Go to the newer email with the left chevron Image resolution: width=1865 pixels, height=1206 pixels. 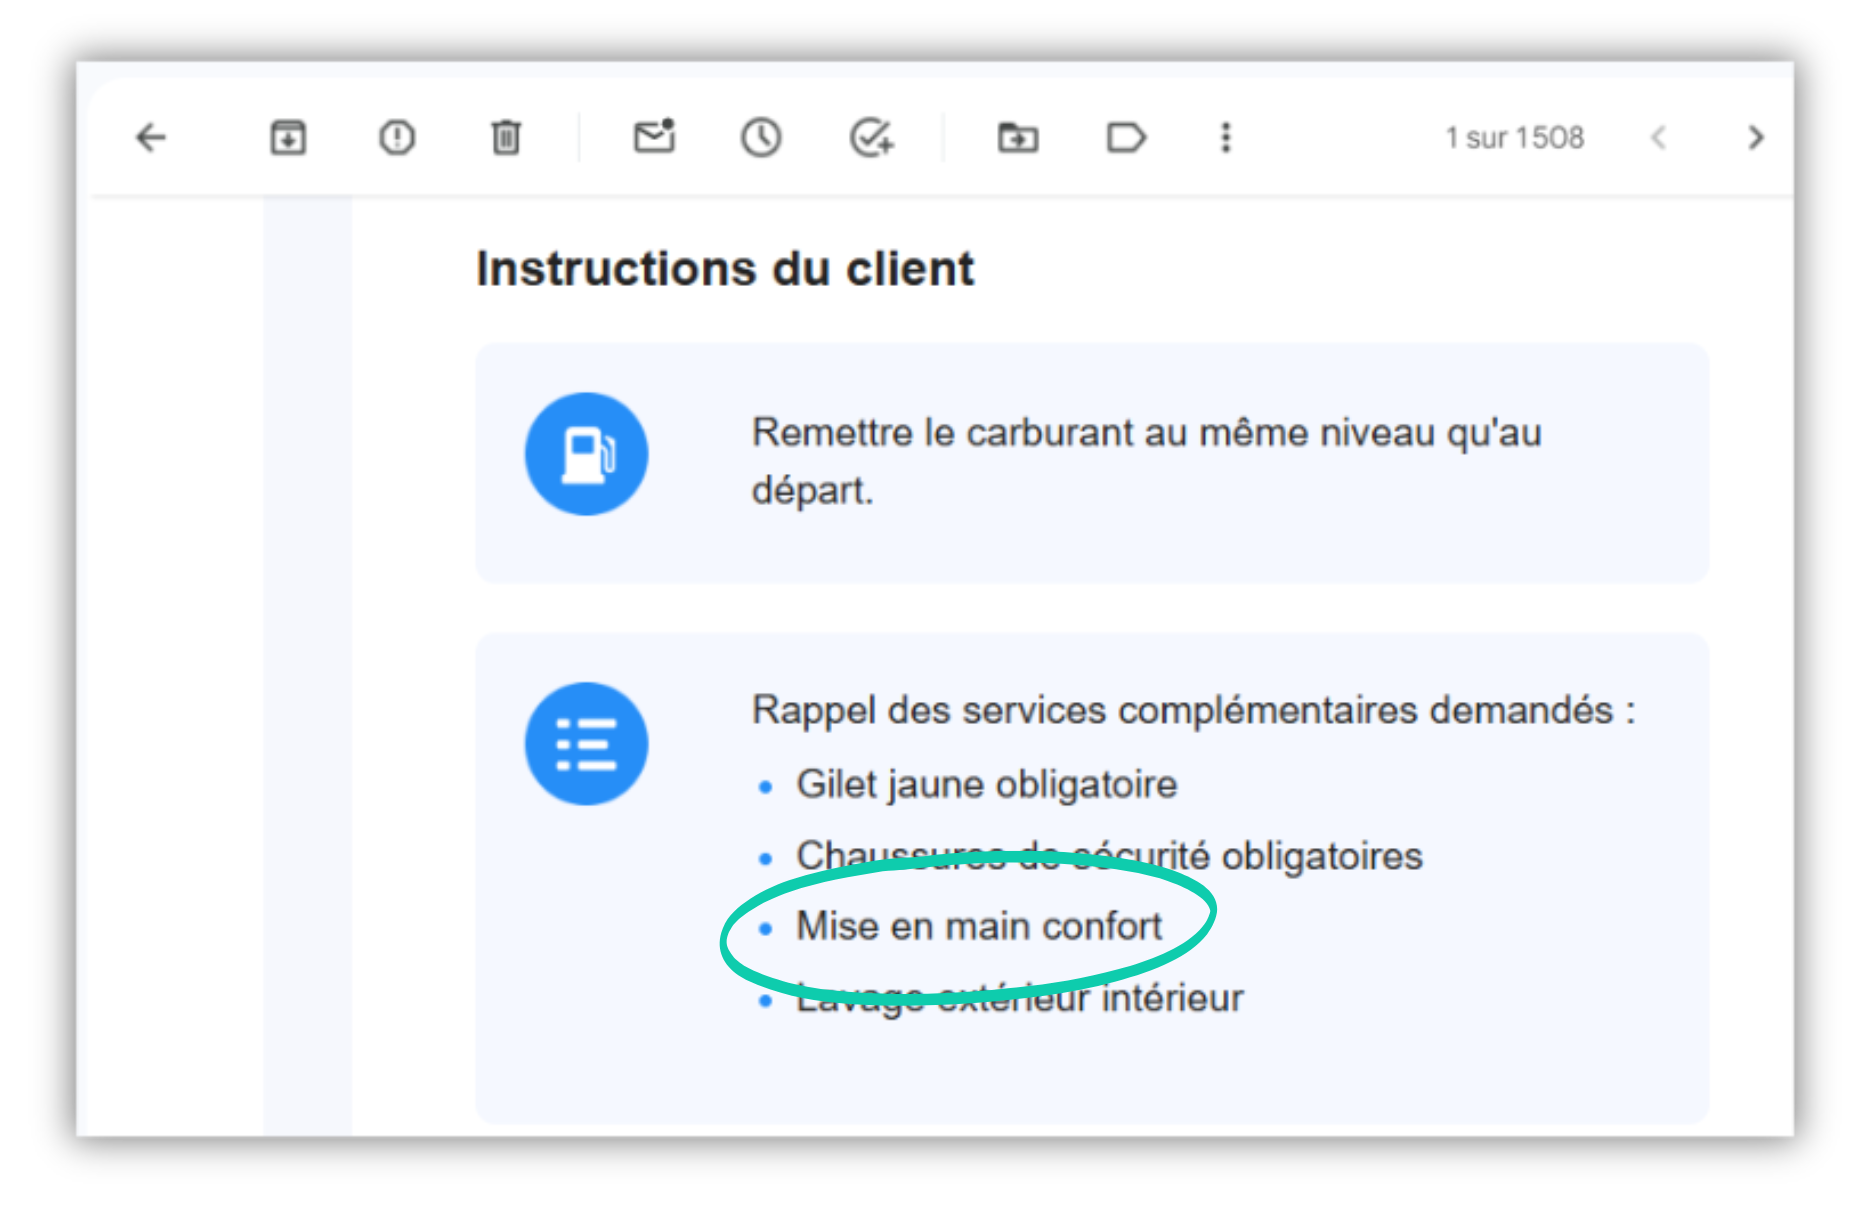pos(1658,137)
